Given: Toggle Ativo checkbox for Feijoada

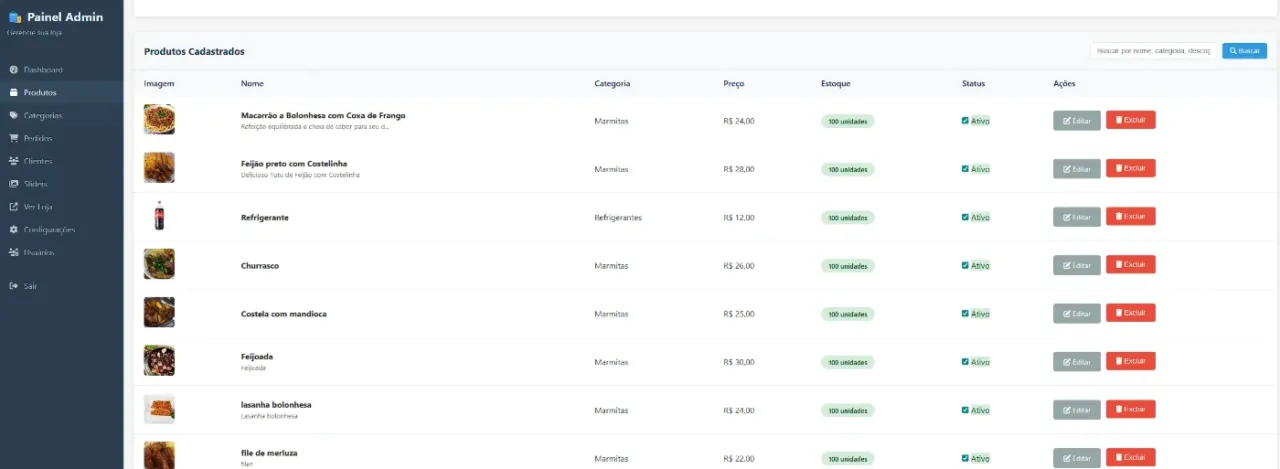Looking at the screenshot, I should (965, 362).
